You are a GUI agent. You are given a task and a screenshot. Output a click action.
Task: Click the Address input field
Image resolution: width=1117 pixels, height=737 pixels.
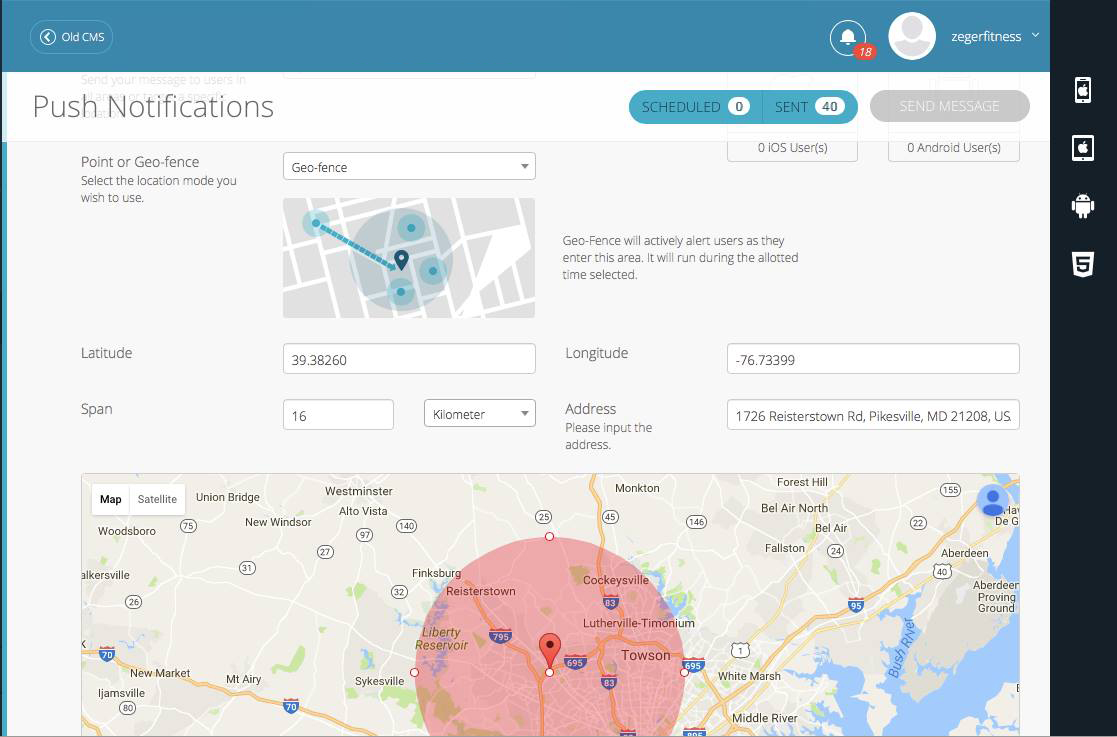(872, 415)
